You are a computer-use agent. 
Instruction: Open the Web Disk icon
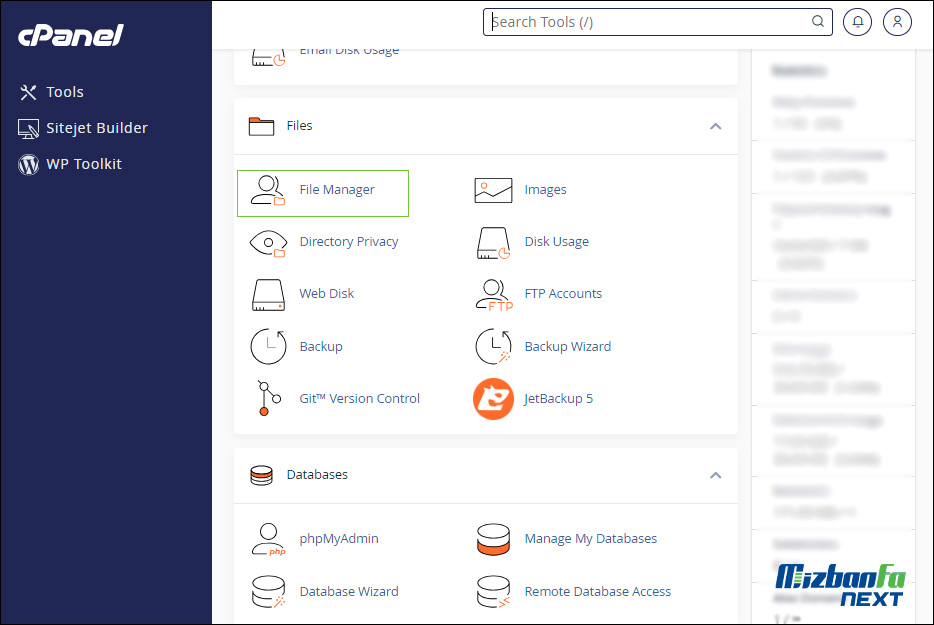pos(268,295)
